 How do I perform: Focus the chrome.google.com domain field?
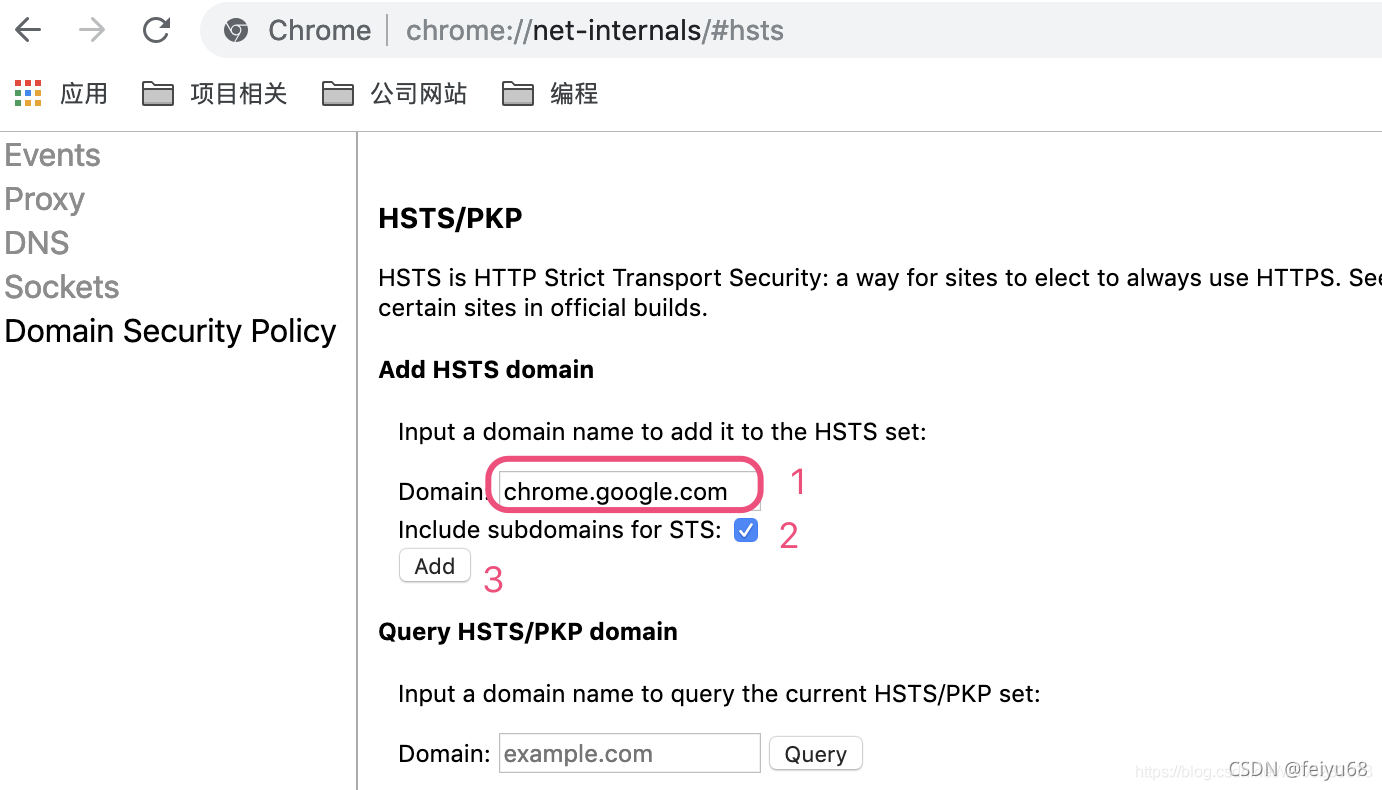point(629,491)
